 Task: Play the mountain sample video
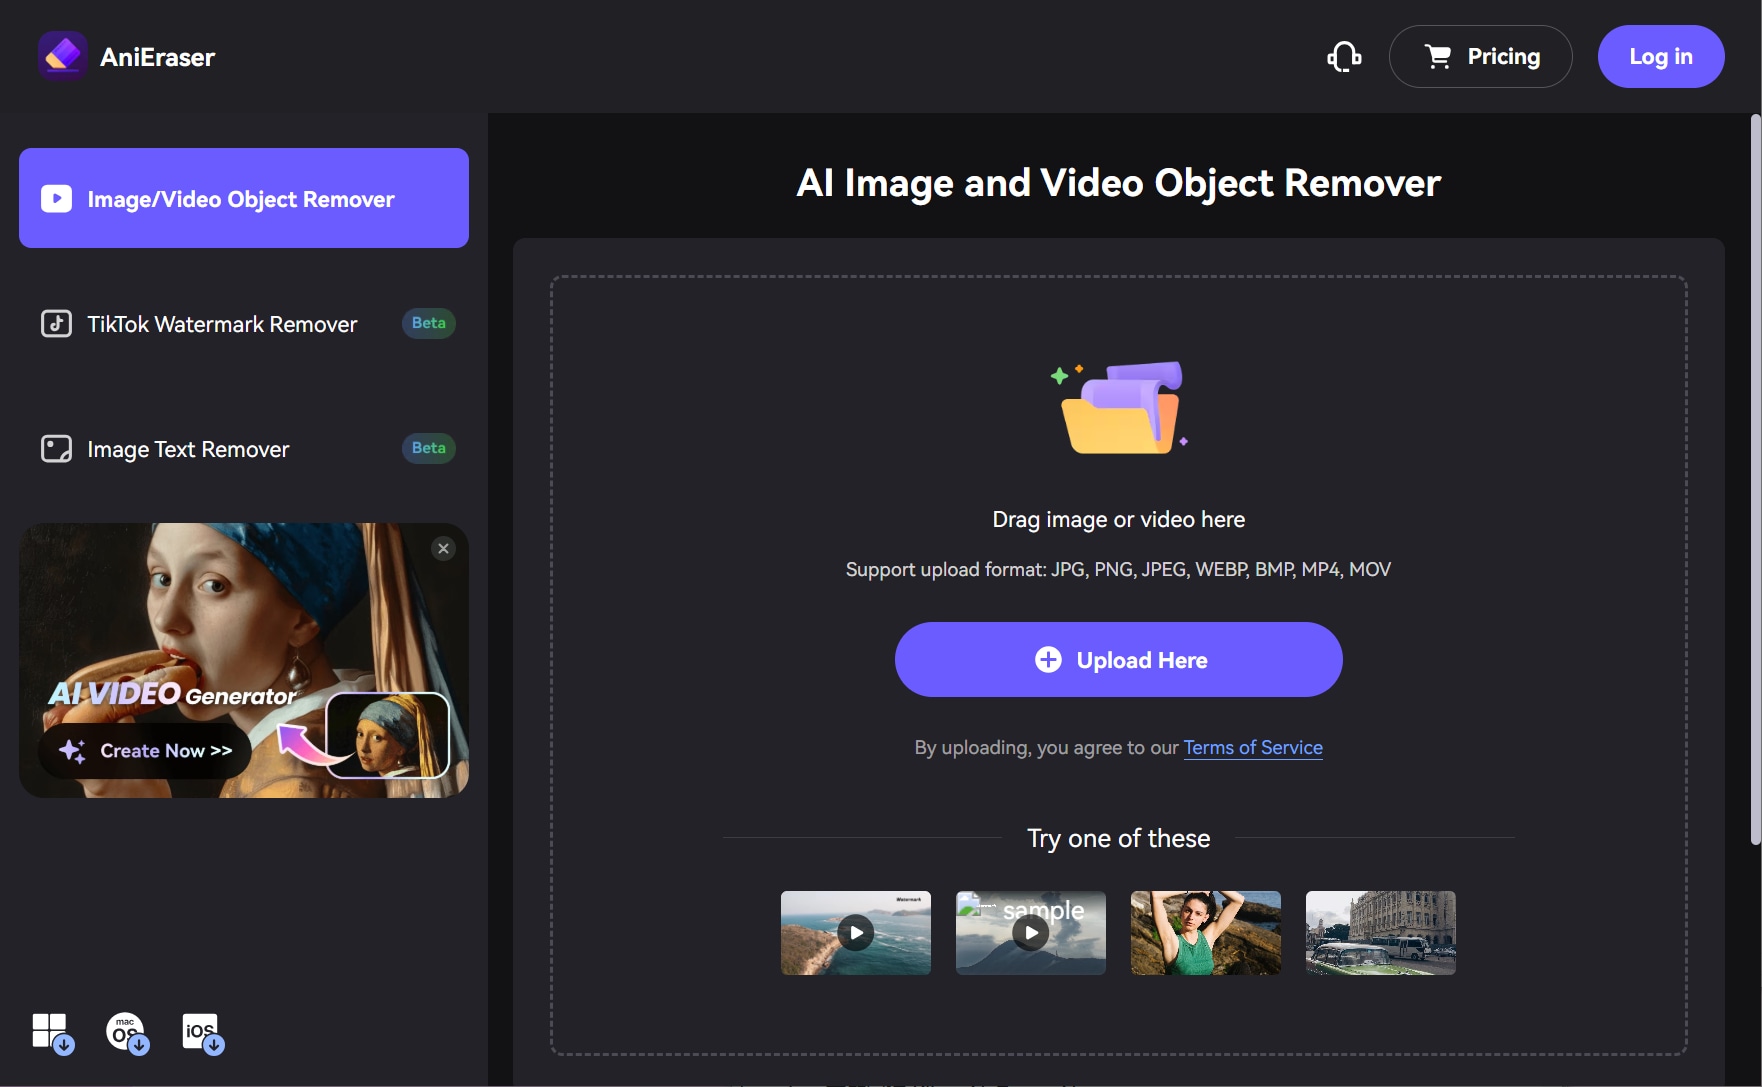pyautogui.click(x=1030, y=932)
